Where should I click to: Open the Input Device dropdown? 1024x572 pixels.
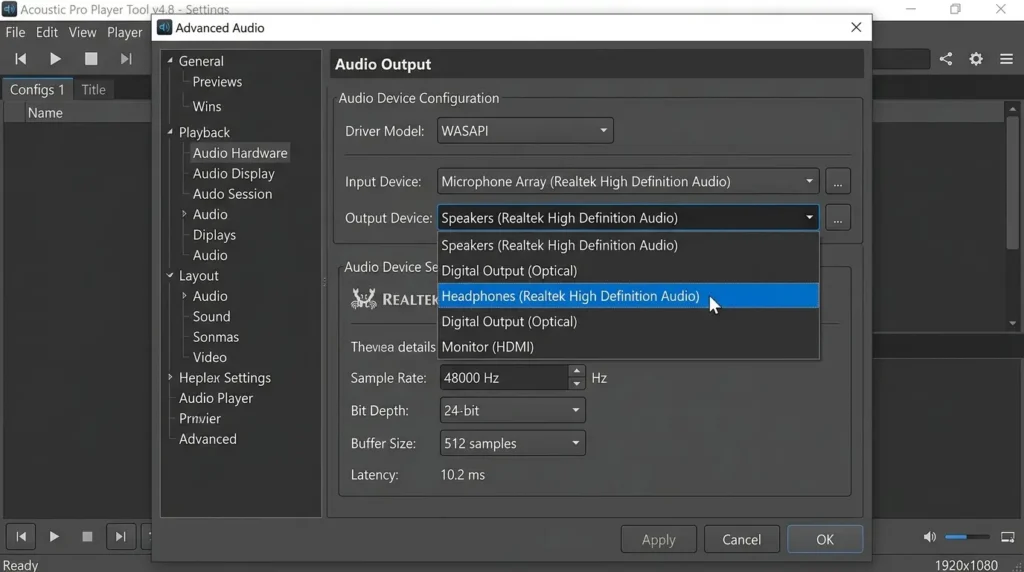(x=628, y=181)
